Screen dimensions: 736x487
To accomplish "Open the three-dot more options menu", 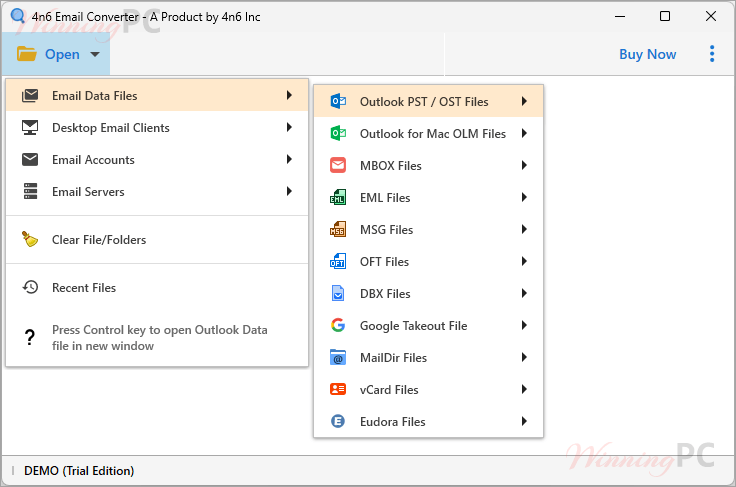I will coord(712,54).
